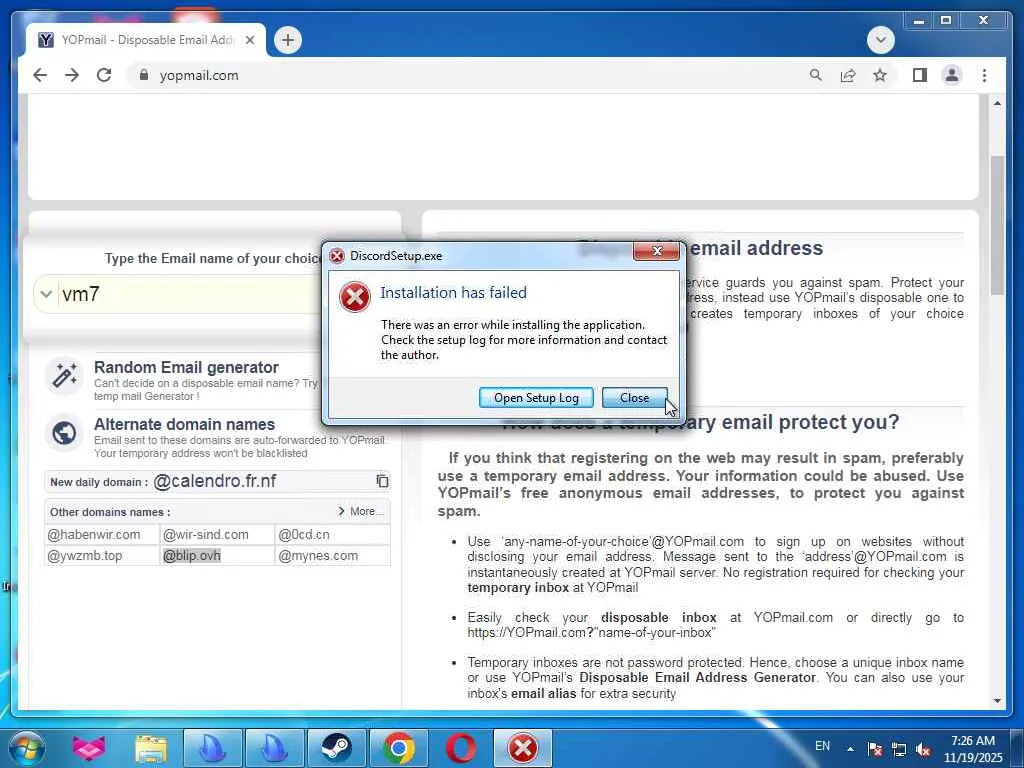The height and width of the screenshot is (768, 1024).
Task: Close the YOPmail tab
Action: point(249,40)
